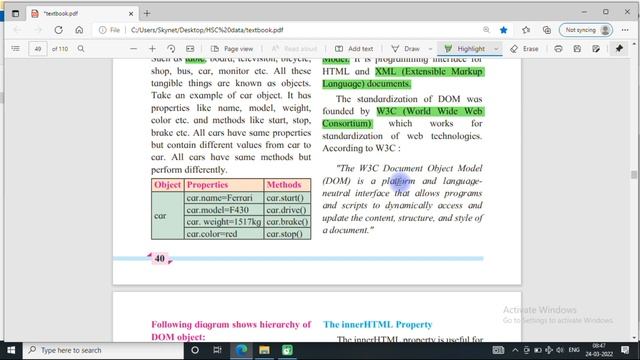Open Task View on taskbar
The width and height of the screenshot is (640, 360).
click(x=217, y=350)
